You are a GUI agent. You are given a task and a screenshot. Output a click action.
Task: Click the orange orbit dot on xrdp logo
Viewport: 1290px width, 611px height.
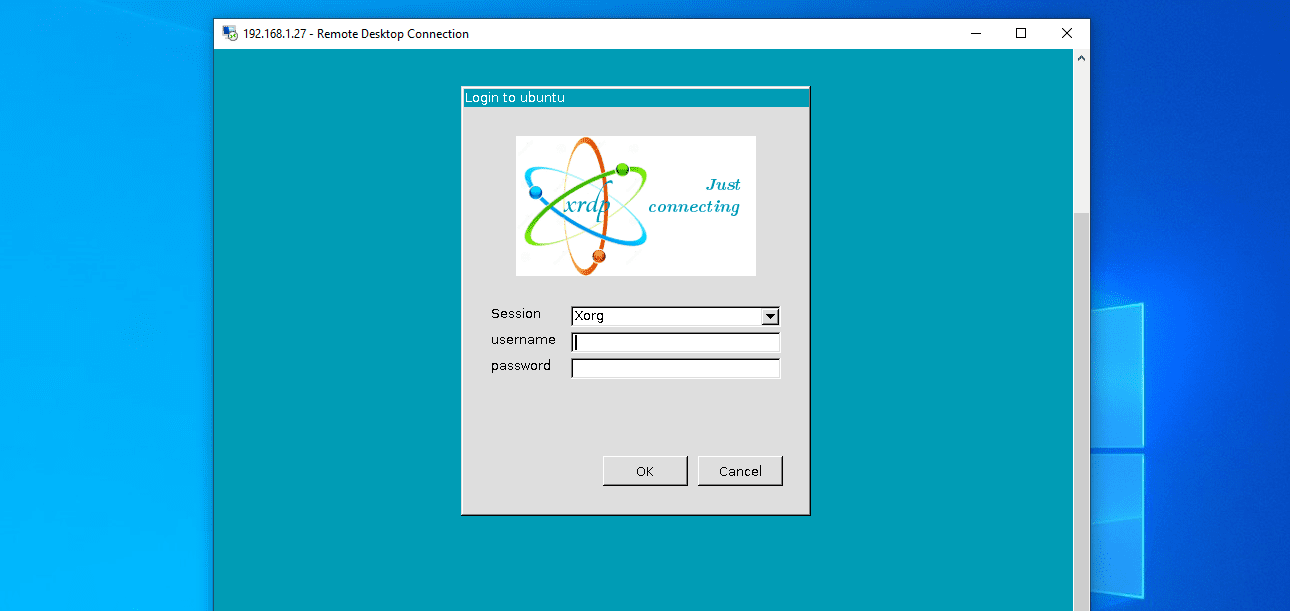(598, 255)
